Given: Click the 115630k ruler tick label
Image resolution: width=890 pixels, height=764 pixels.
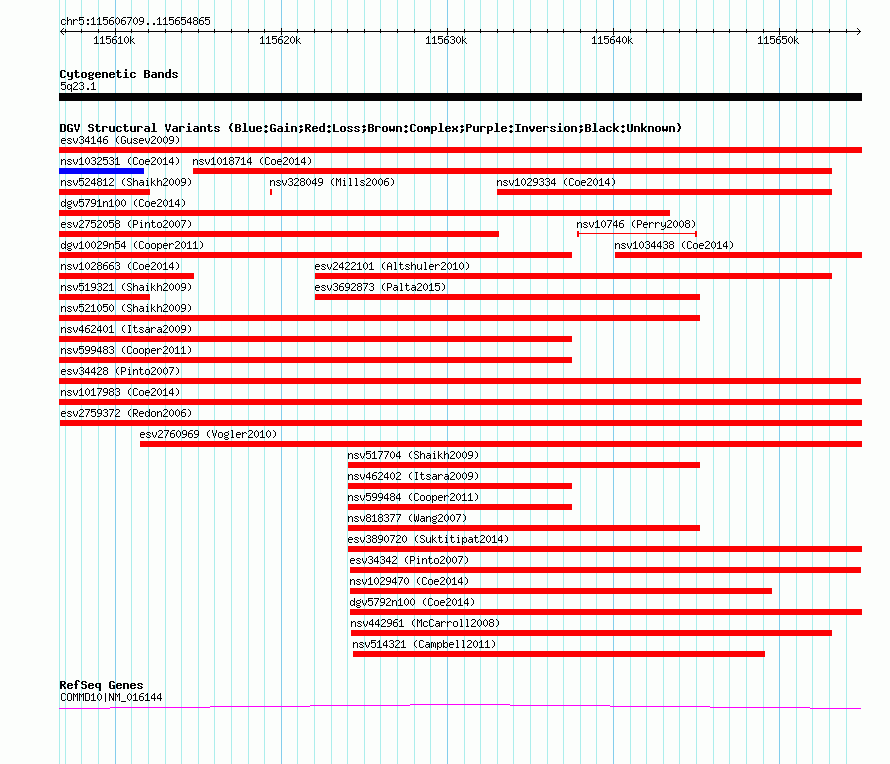Looking at the screenshot, I should coord(446,40).
